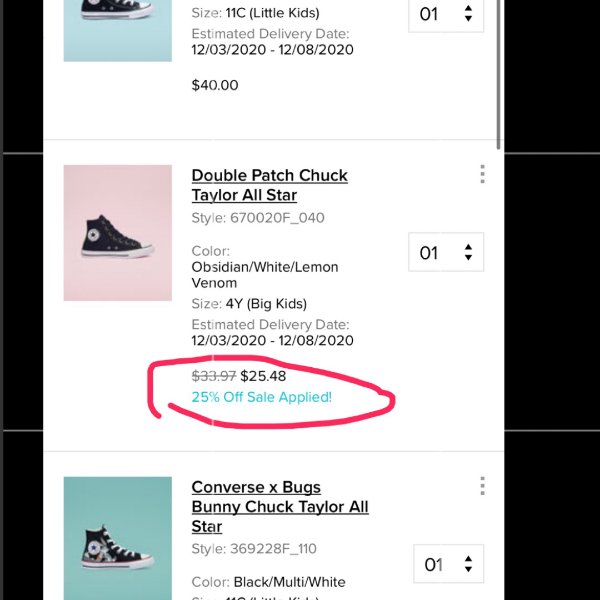The image size is (600, 600).
Task: Click the cart list vertical scrollbar
Action: [x=498, y=75]
